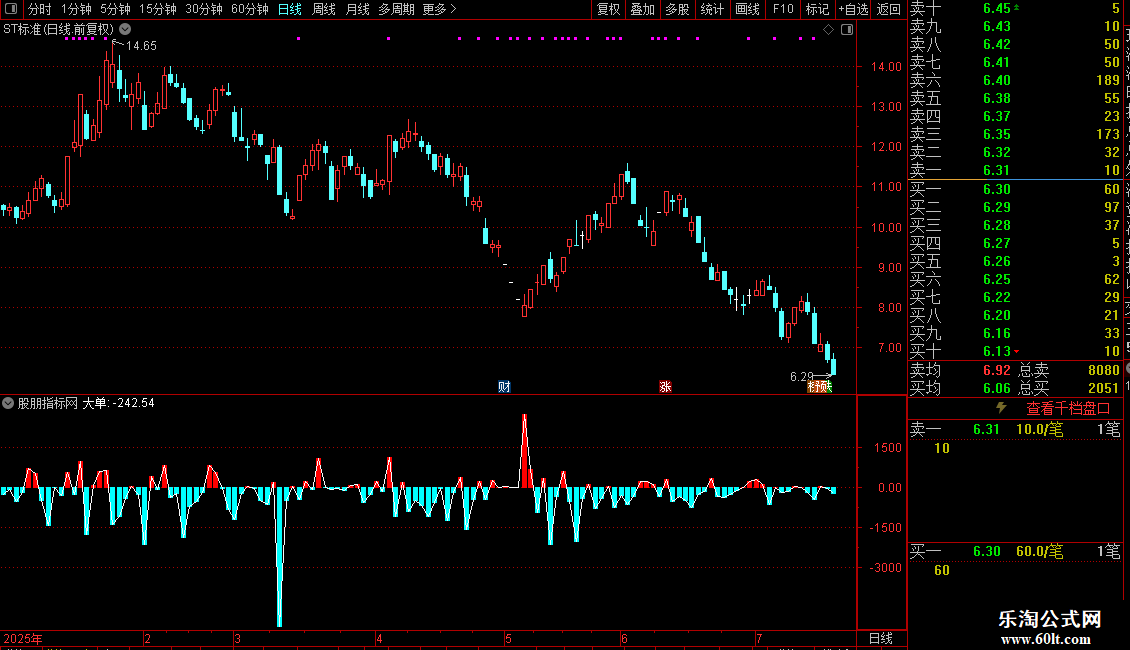Screen dimensions: 1130x650
Task: Click the diamond marker icon above the chart
Action: tap(829, 30)
